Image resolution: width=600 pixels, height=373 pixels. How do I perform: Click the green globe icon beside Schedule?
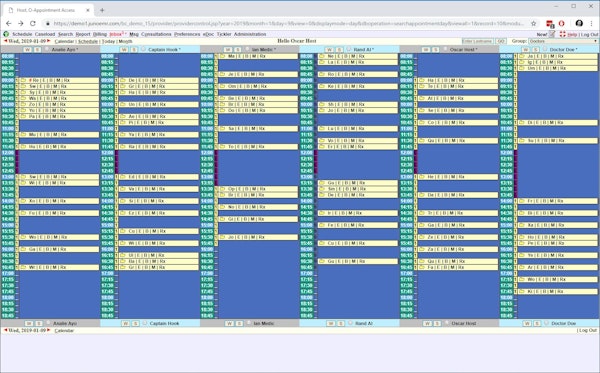click(x=6, y=34)
